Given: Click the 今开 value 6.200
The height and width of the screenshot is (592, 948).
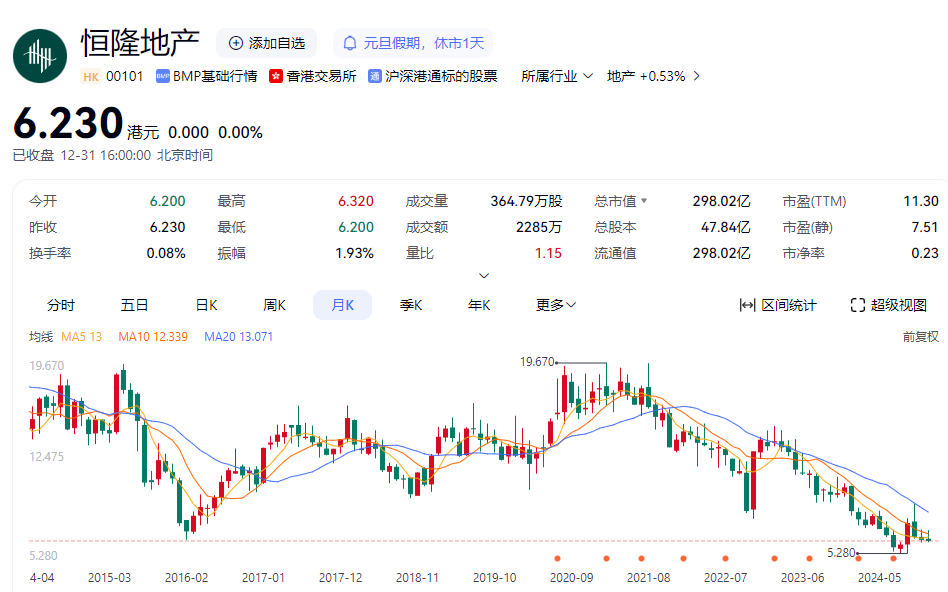Looking at the screenshot, I should [x=167, y=201].
